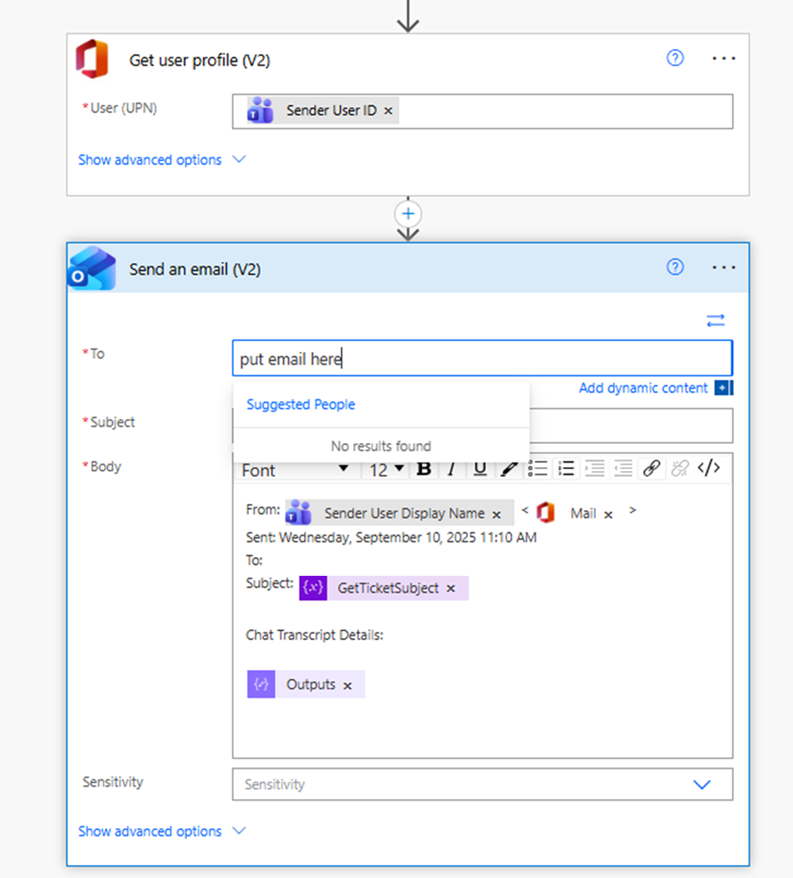
Task: Click the Sent date line in body
Action: click(x=391, y=538)
